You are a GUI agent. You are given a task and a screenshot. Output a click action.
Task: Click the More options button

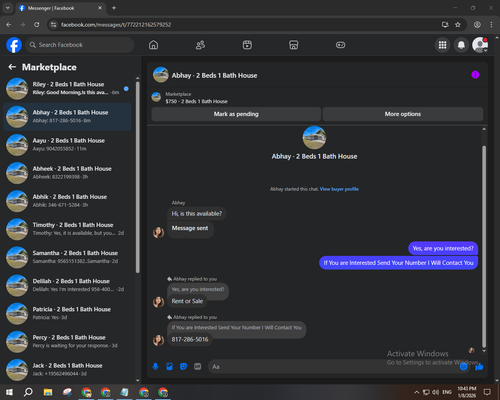(403, 114)
